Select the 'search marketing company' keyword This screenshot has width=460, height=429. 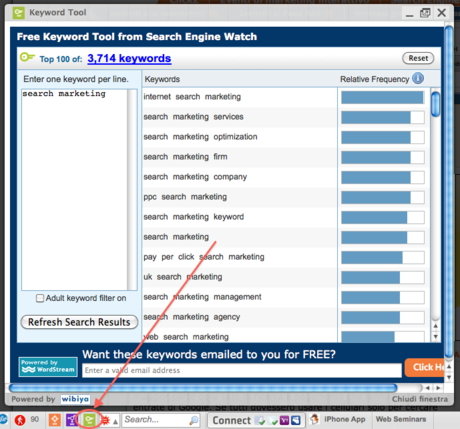pos(195,177)
